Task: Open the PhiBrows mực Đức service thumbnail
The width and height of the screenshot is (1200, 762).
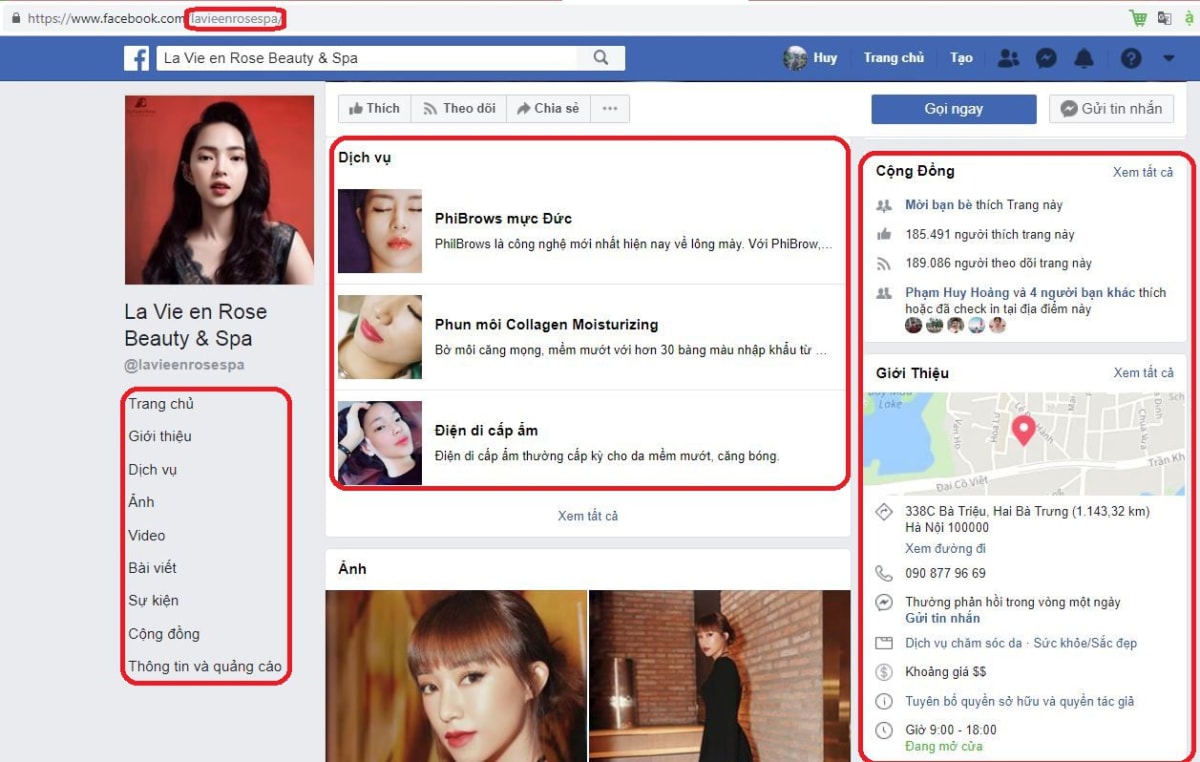Action: coord(380,231)
